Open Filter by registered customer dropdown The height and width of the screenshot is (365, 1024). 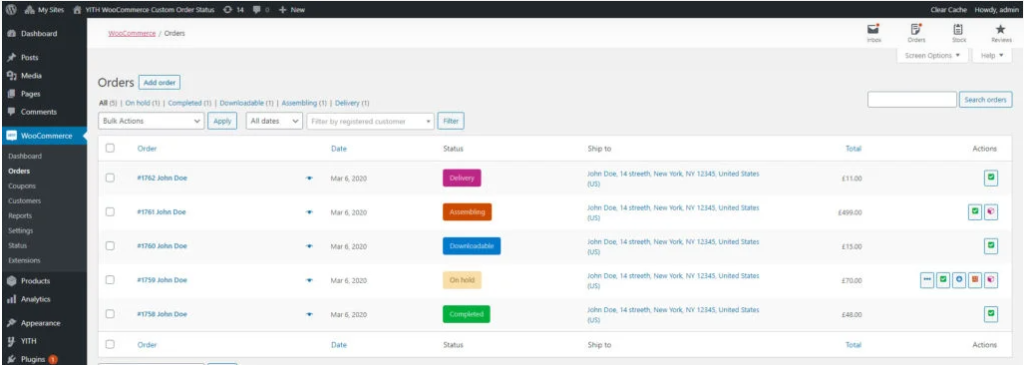(x=370, y=121)
